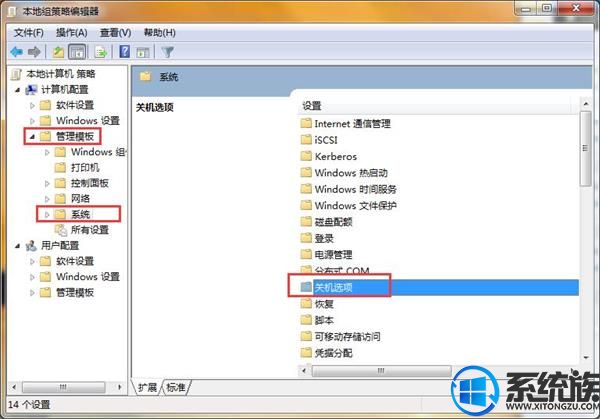
Task: Click the Export list toolbar icon
Action: point(101,52)
